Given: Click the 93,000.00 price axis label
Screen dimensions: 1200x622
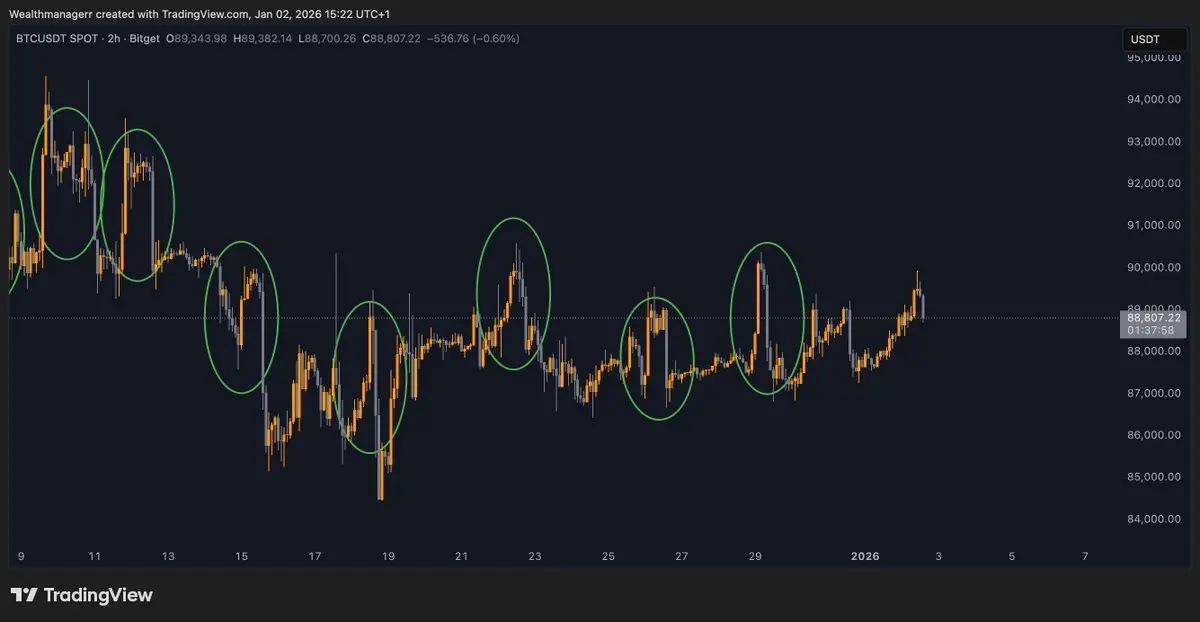Looking at the screenshot, I should (x=1155, y=141).
